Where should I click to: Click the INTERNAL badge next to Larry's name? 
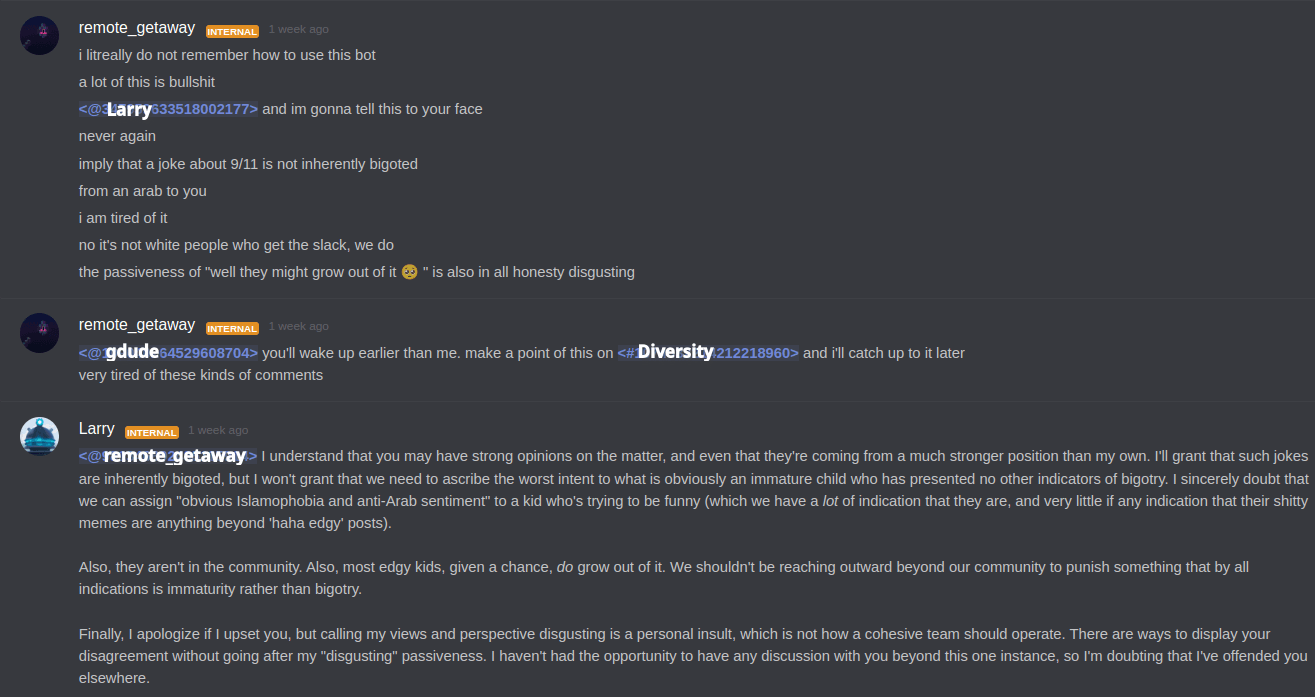(x=152, y=433)
